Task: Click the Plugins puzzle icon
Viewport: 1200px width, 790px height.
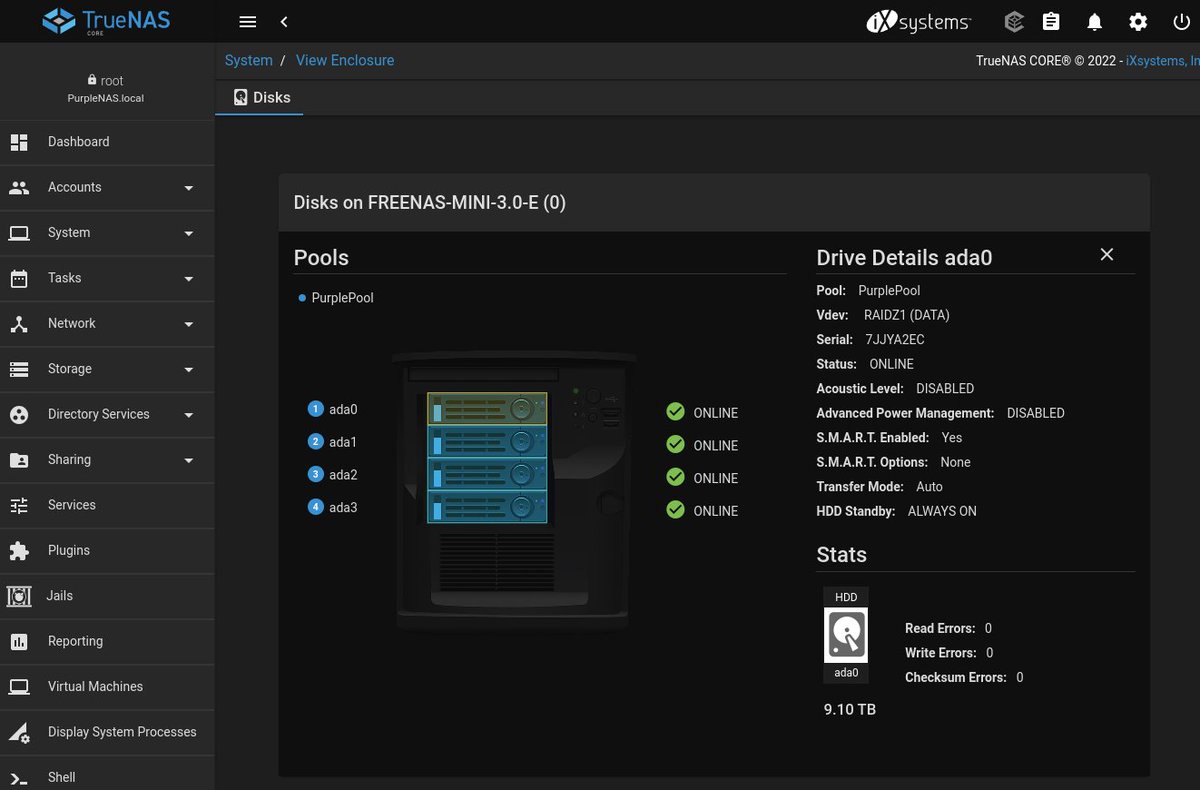Action: (x=19, y=550)
